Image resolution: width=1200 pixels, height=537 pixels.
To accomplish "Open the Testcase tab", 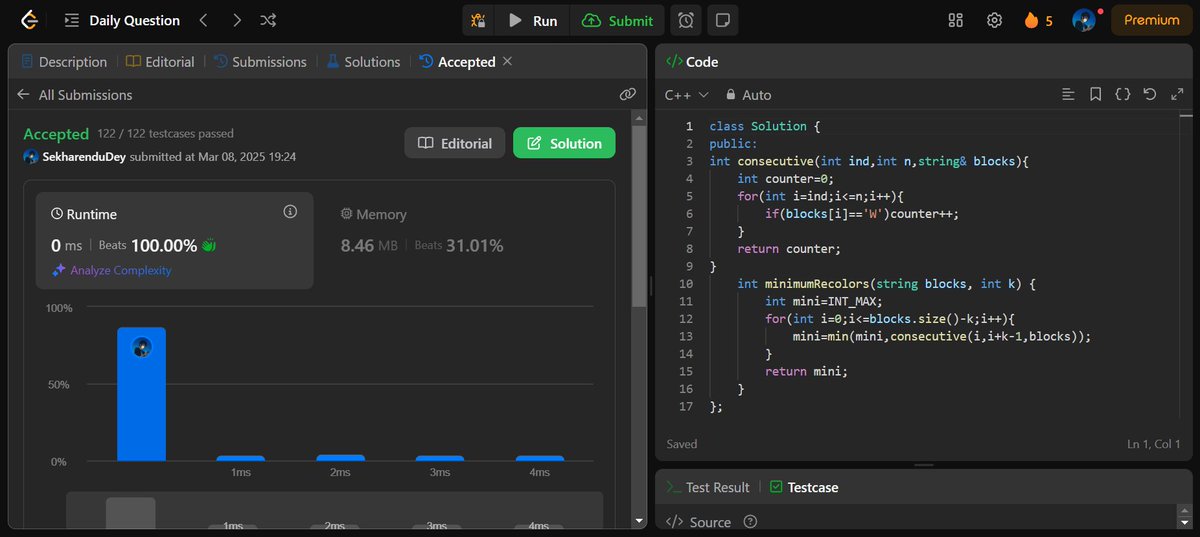I will (x=804, y=487).
